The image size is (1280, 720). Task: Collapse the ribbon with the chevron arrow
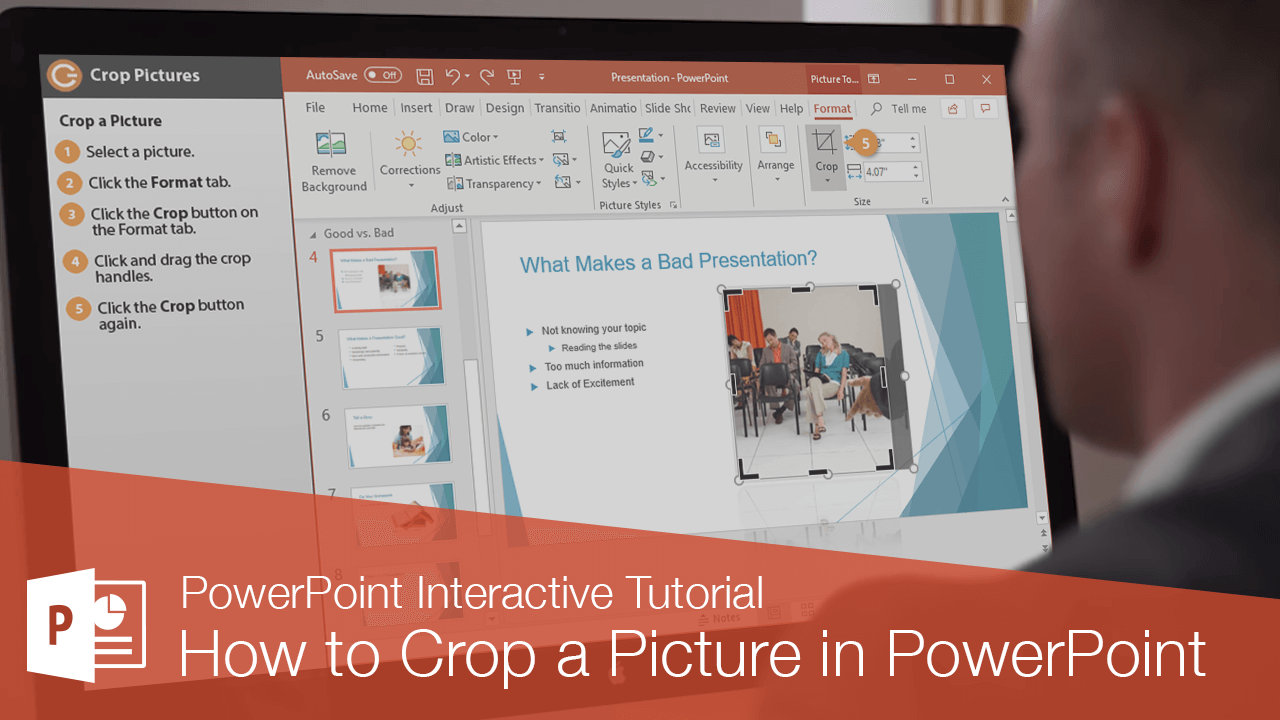coord(1005,199)
